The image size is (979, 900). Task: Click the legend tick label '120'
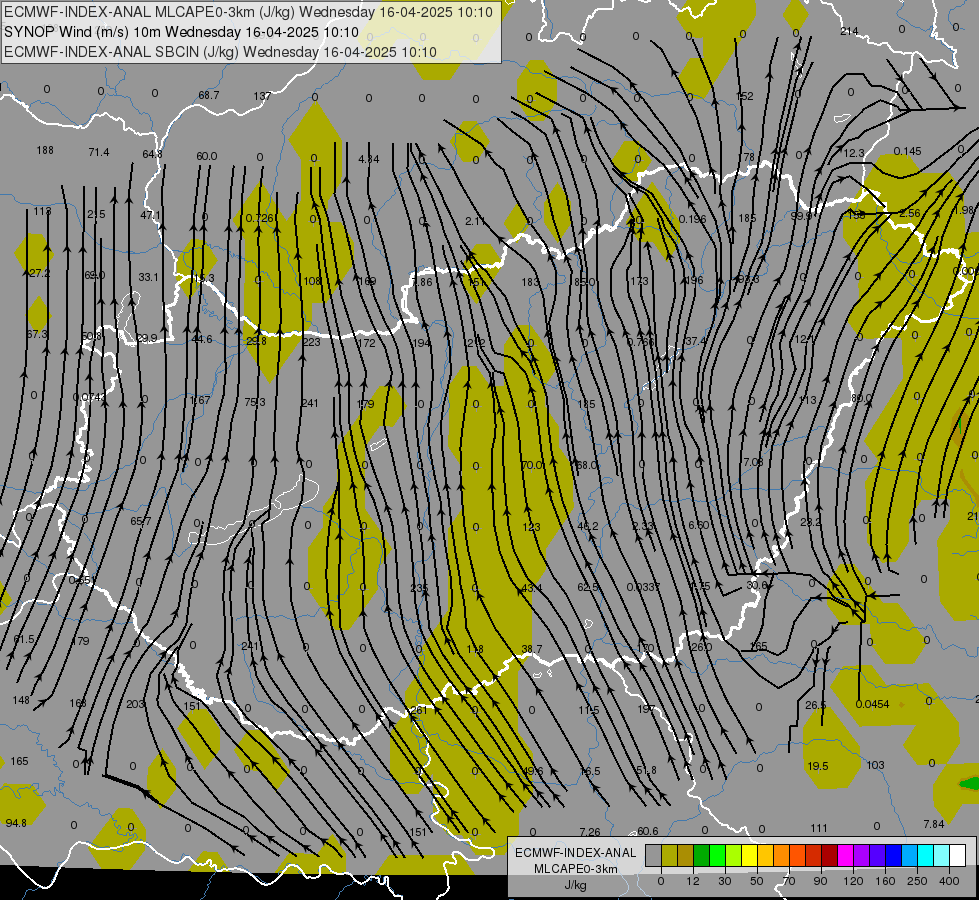(x=853, y=881)
